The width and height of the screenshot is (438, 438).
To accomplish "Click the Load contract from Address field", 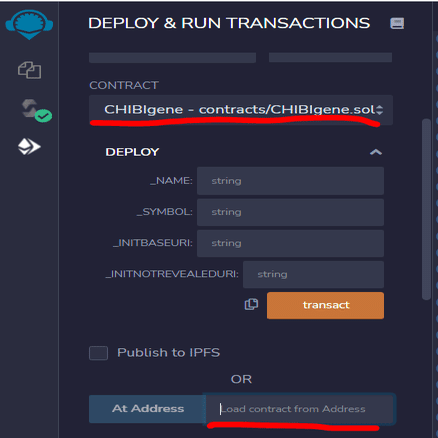I will pyautogui.click(x=300, y=409).
